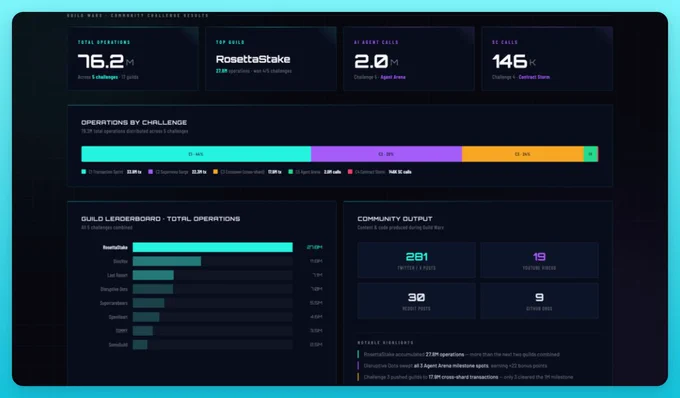Click the small green segment of stacked bar
This screenshot has width=680, height=398.
[591, 154]
